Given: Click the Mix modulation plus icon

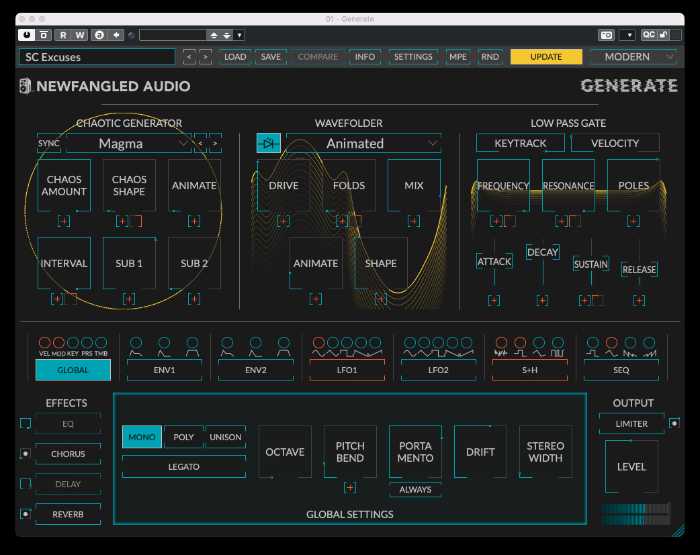Looking at the screenshot, I should pyautogui.click(x=414, y=221).
